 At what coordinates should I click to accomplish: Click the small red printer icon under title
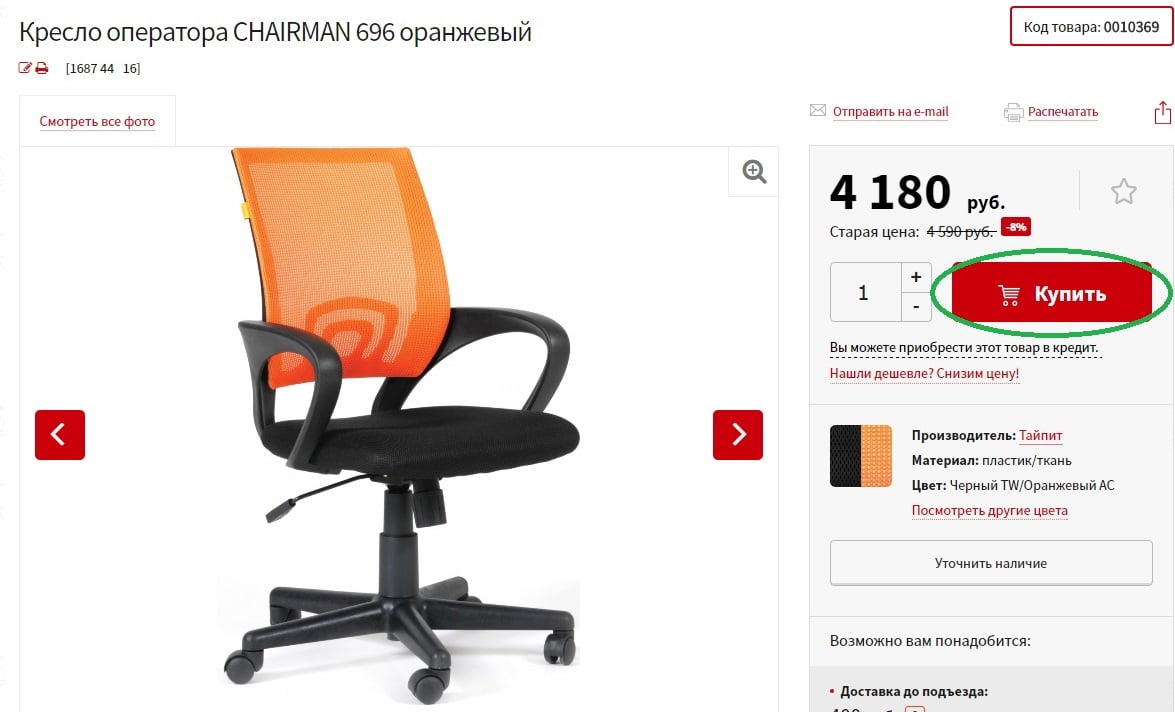(42, 68)
